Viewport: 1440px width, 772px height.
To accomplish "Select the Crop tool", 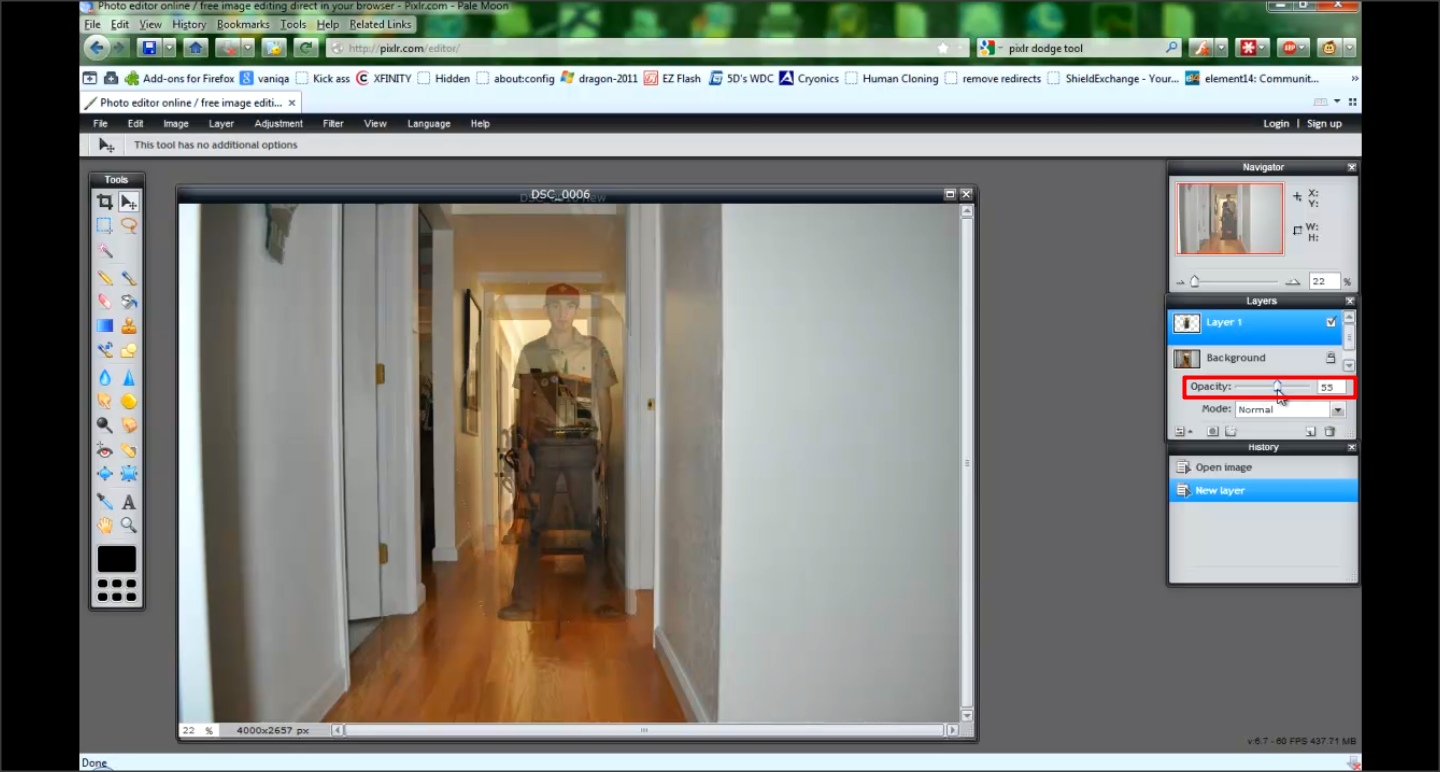I will (105, 202).
